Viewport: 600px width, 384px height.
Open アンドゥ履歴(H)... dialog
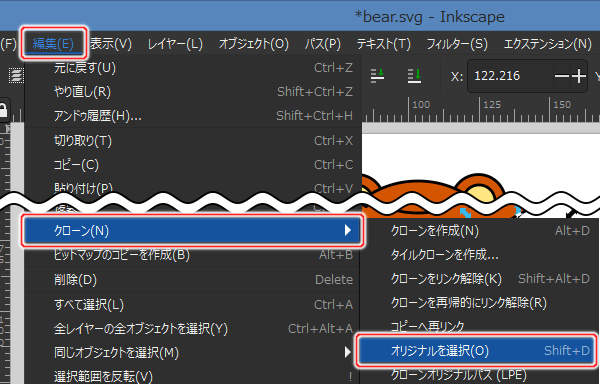(193, 116)
